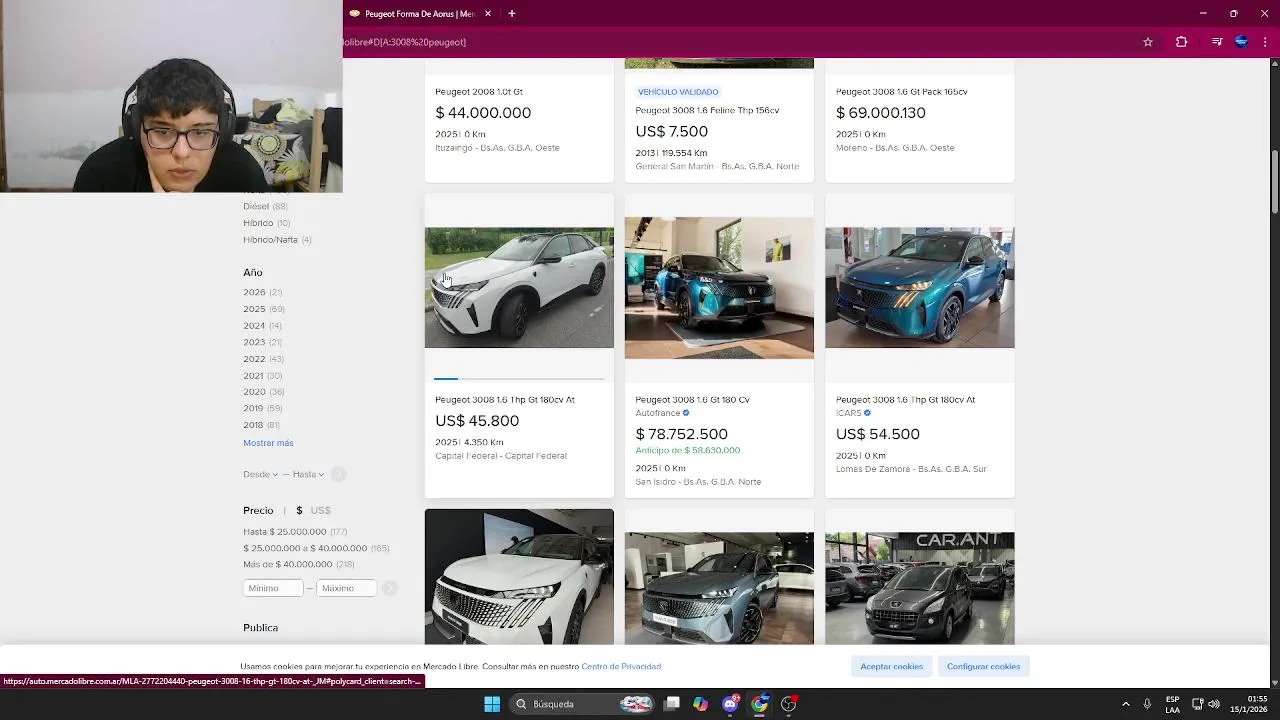This screenshot has width=1280, height=720.
Task: Apply the year range arrow button
Action: tap(339, 474)
